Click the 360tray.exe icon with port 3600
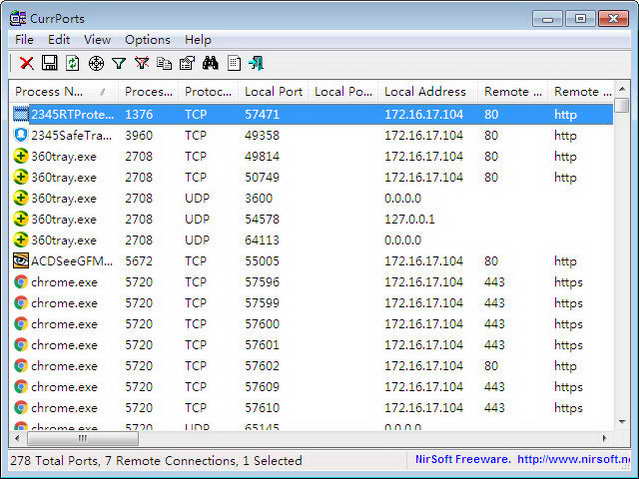Image resolution: width=639 pixels, height=479 pixels. point(20,198)
